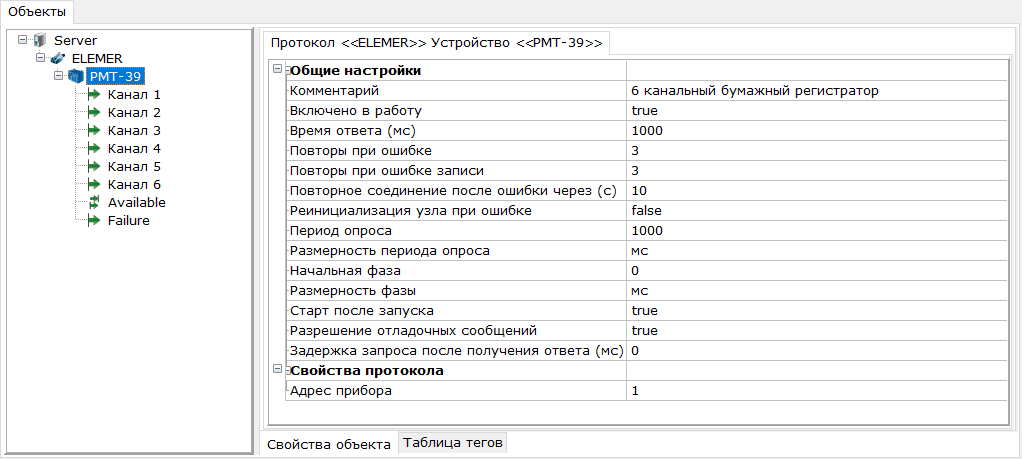This screenshot has height=459, width=1022.
Task: Select Канал 3 label in tree
Action: pos(134,130)
